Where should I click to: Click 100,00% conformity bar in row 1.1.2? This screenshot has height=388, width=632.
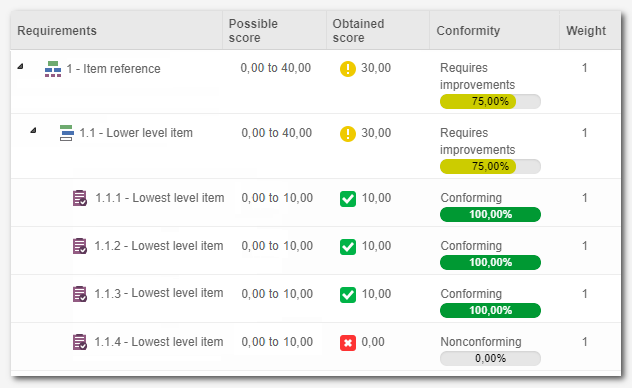point(490,262)
